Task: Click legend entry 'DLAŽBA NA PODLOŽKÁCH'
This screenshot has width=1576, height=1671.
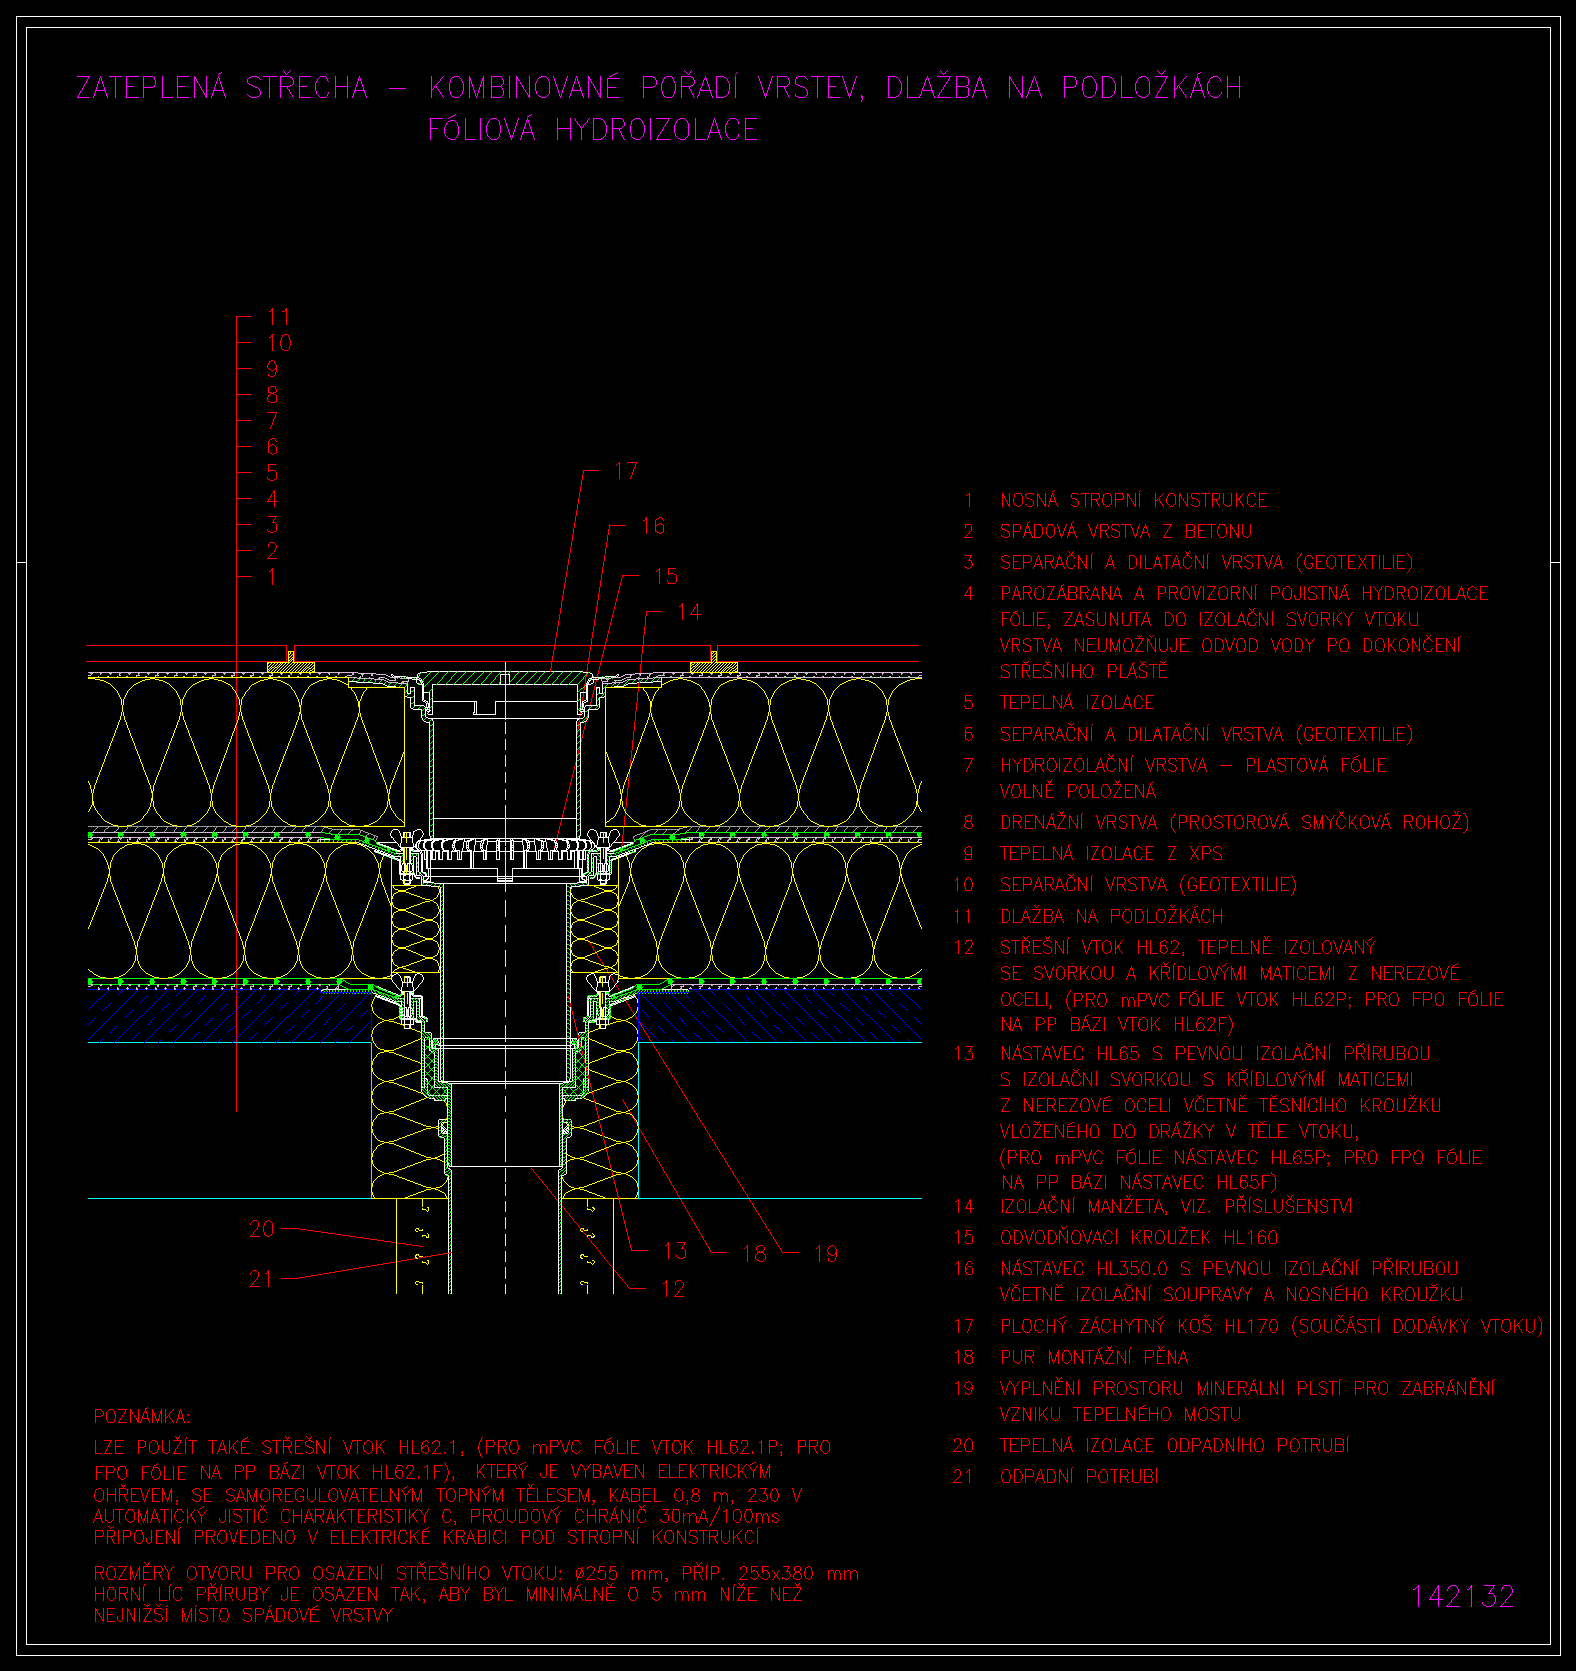Action: click(x=1111, y=916)
